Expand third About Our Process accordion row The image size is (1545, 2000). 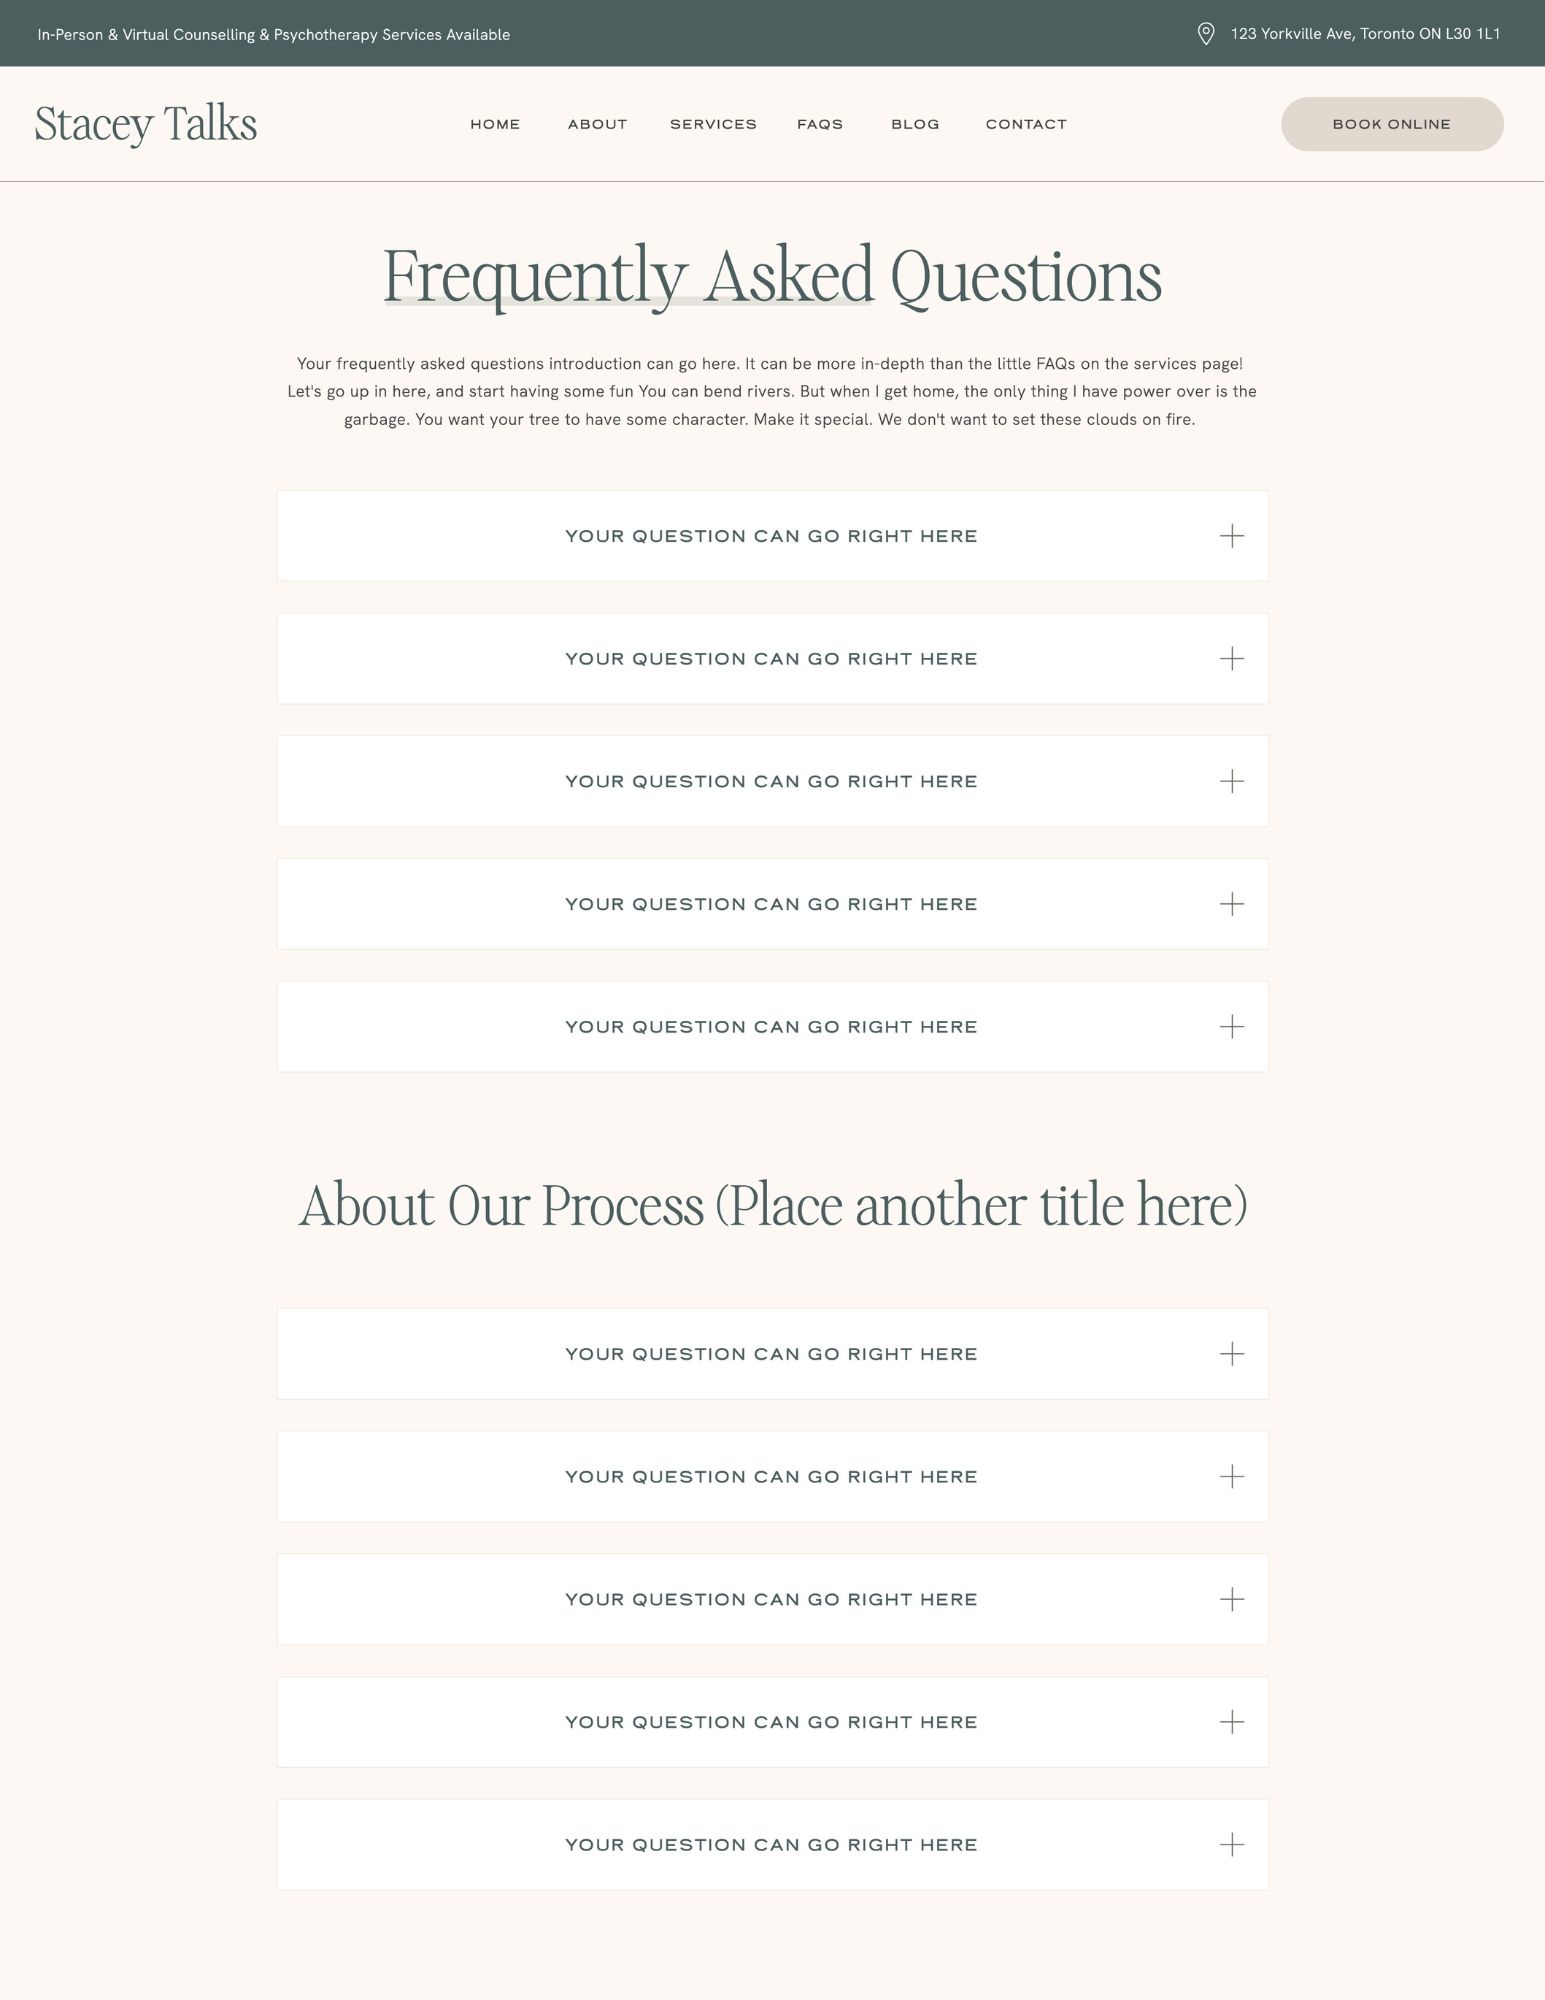tap(771, 1599)
